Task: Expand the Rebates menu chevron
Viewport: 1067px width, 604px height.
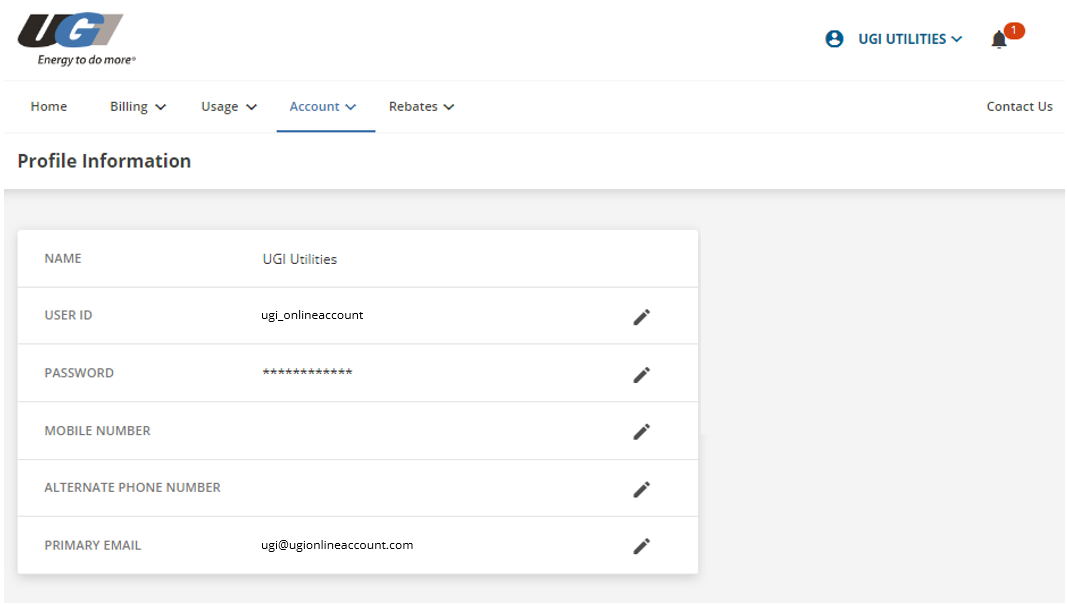Action: click(x=448, y=107)
